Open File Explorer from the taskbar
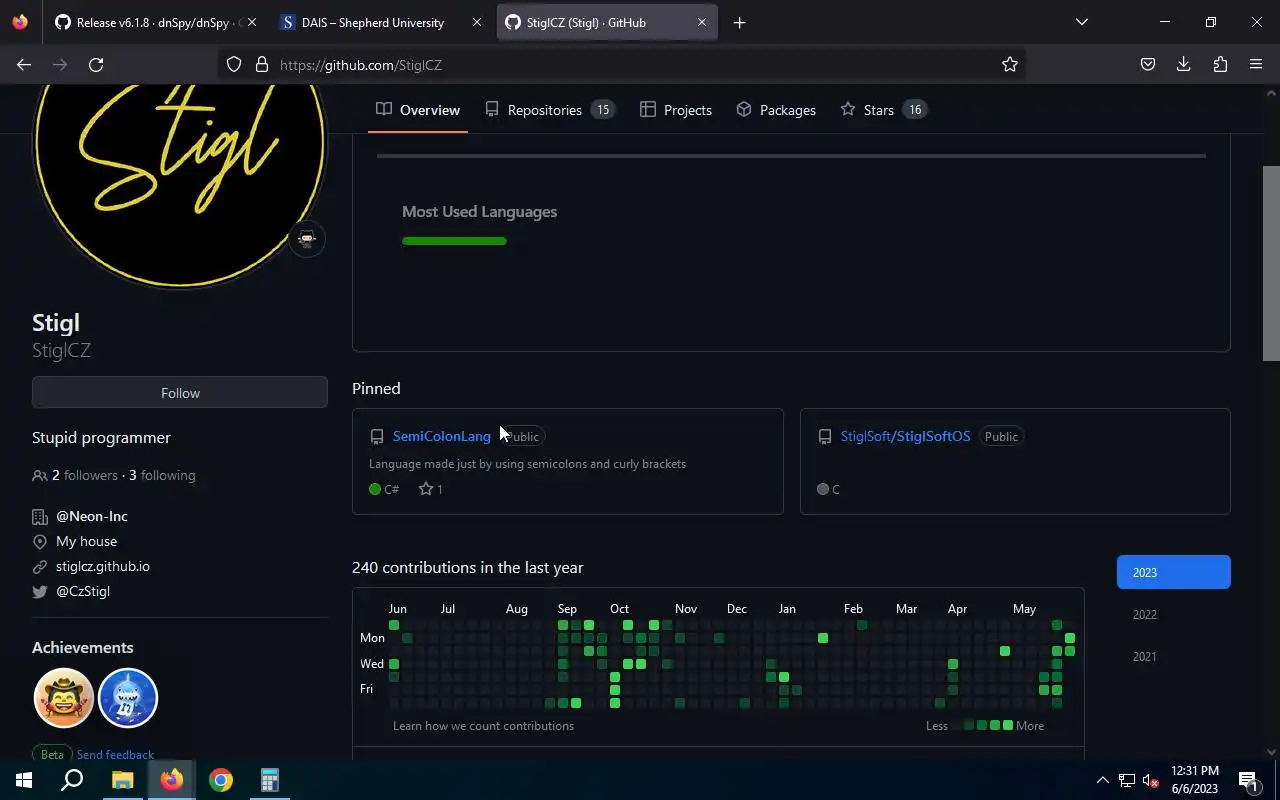This screenshot has width=1280, height=800. 122,780
